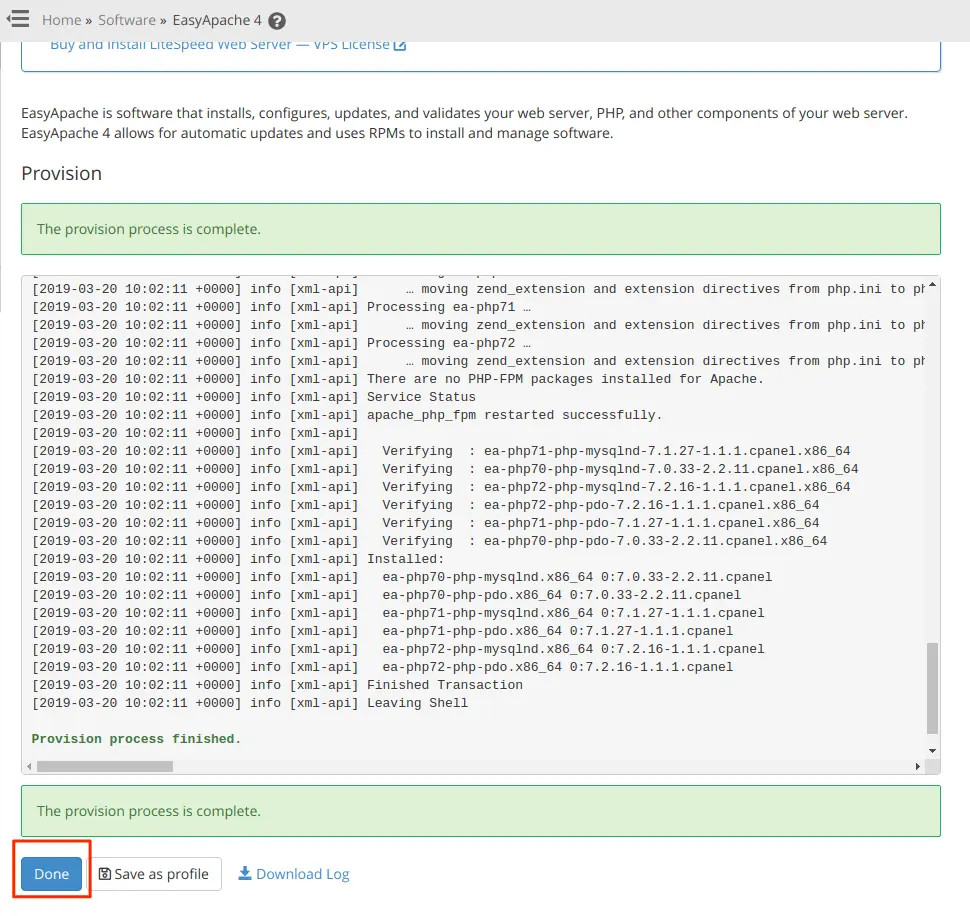This screenshot has height=916, width=970.
Task: Click the right arrow on the horizontal scrollbar
Action: [x=919, y=766]
